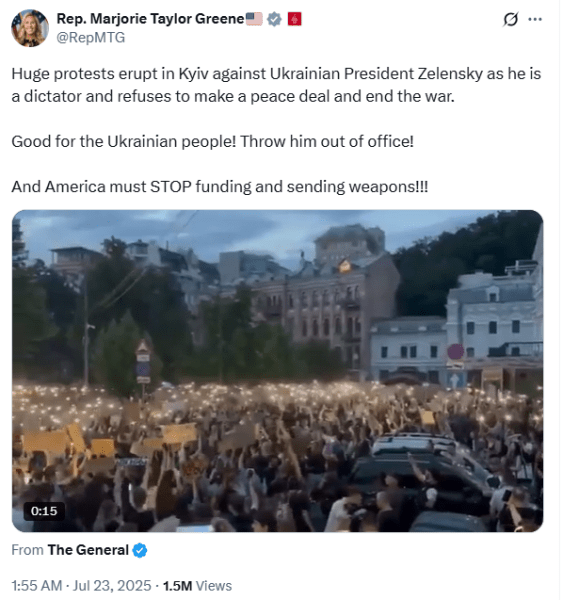Open the 1:55 AM post time link
This screenshot has width=563, height=600.
click(x=37, y=586)
